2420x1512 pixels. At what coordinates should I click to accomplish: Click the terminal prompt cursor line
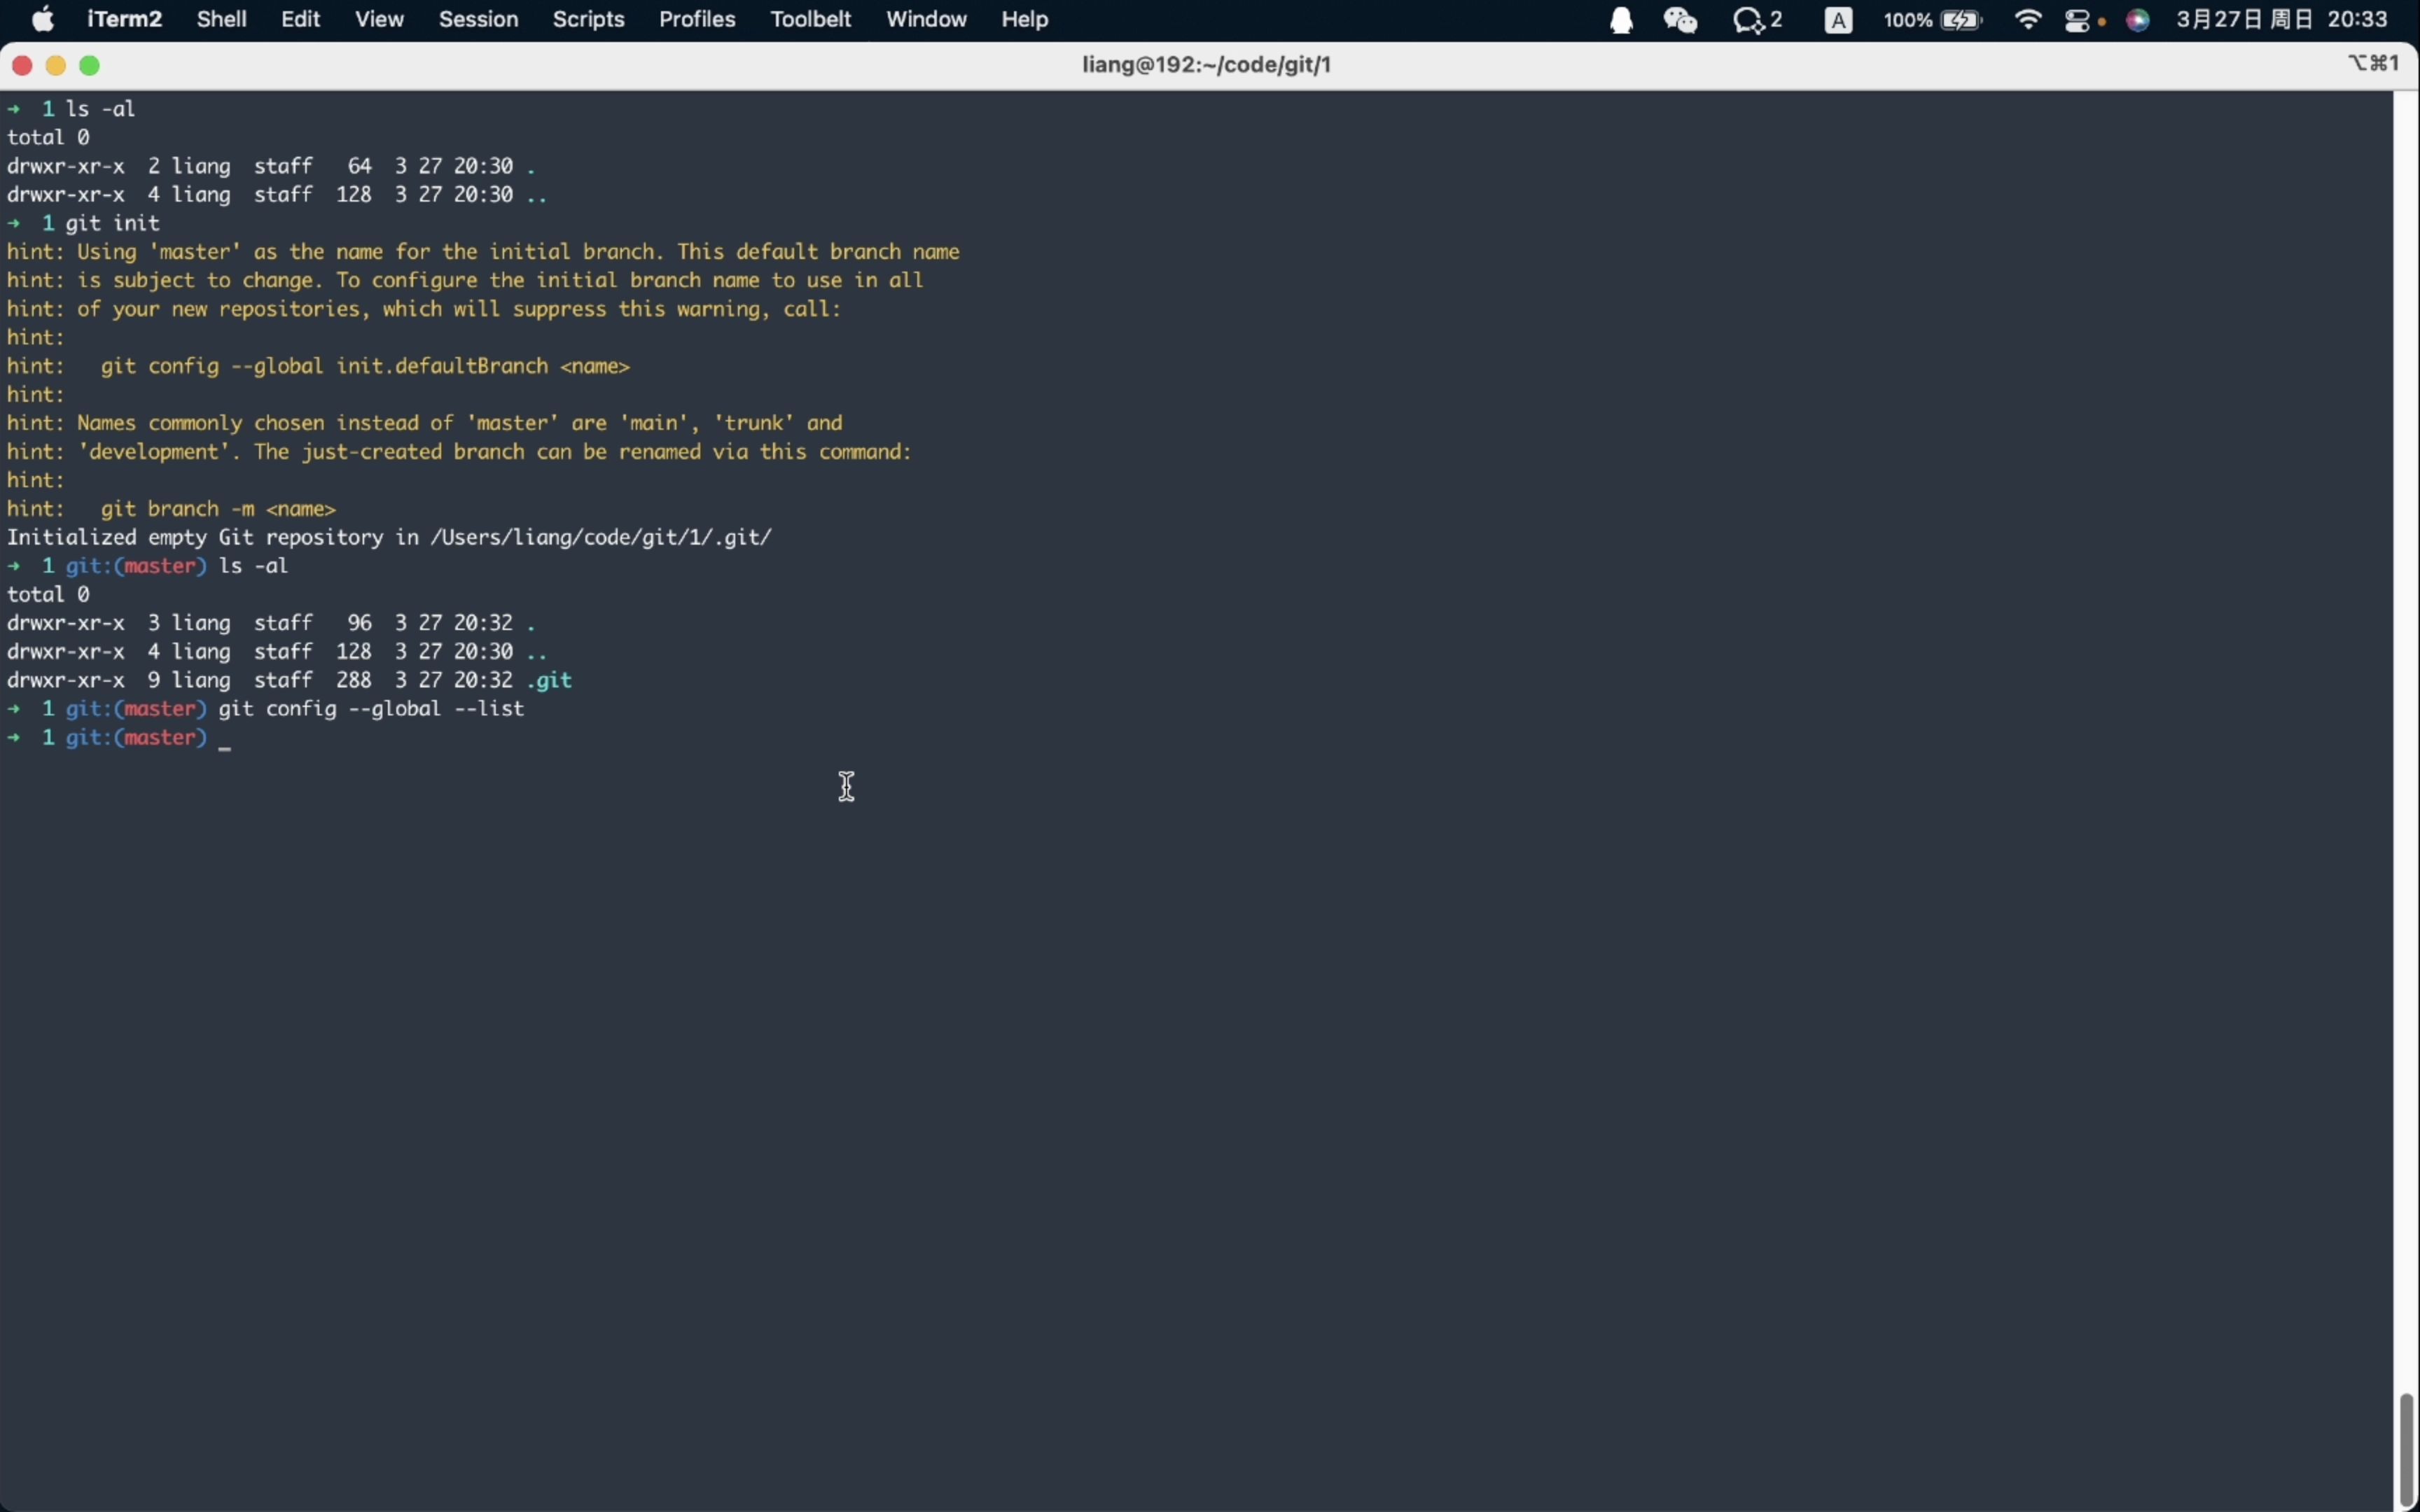click(x=226, y=739)
